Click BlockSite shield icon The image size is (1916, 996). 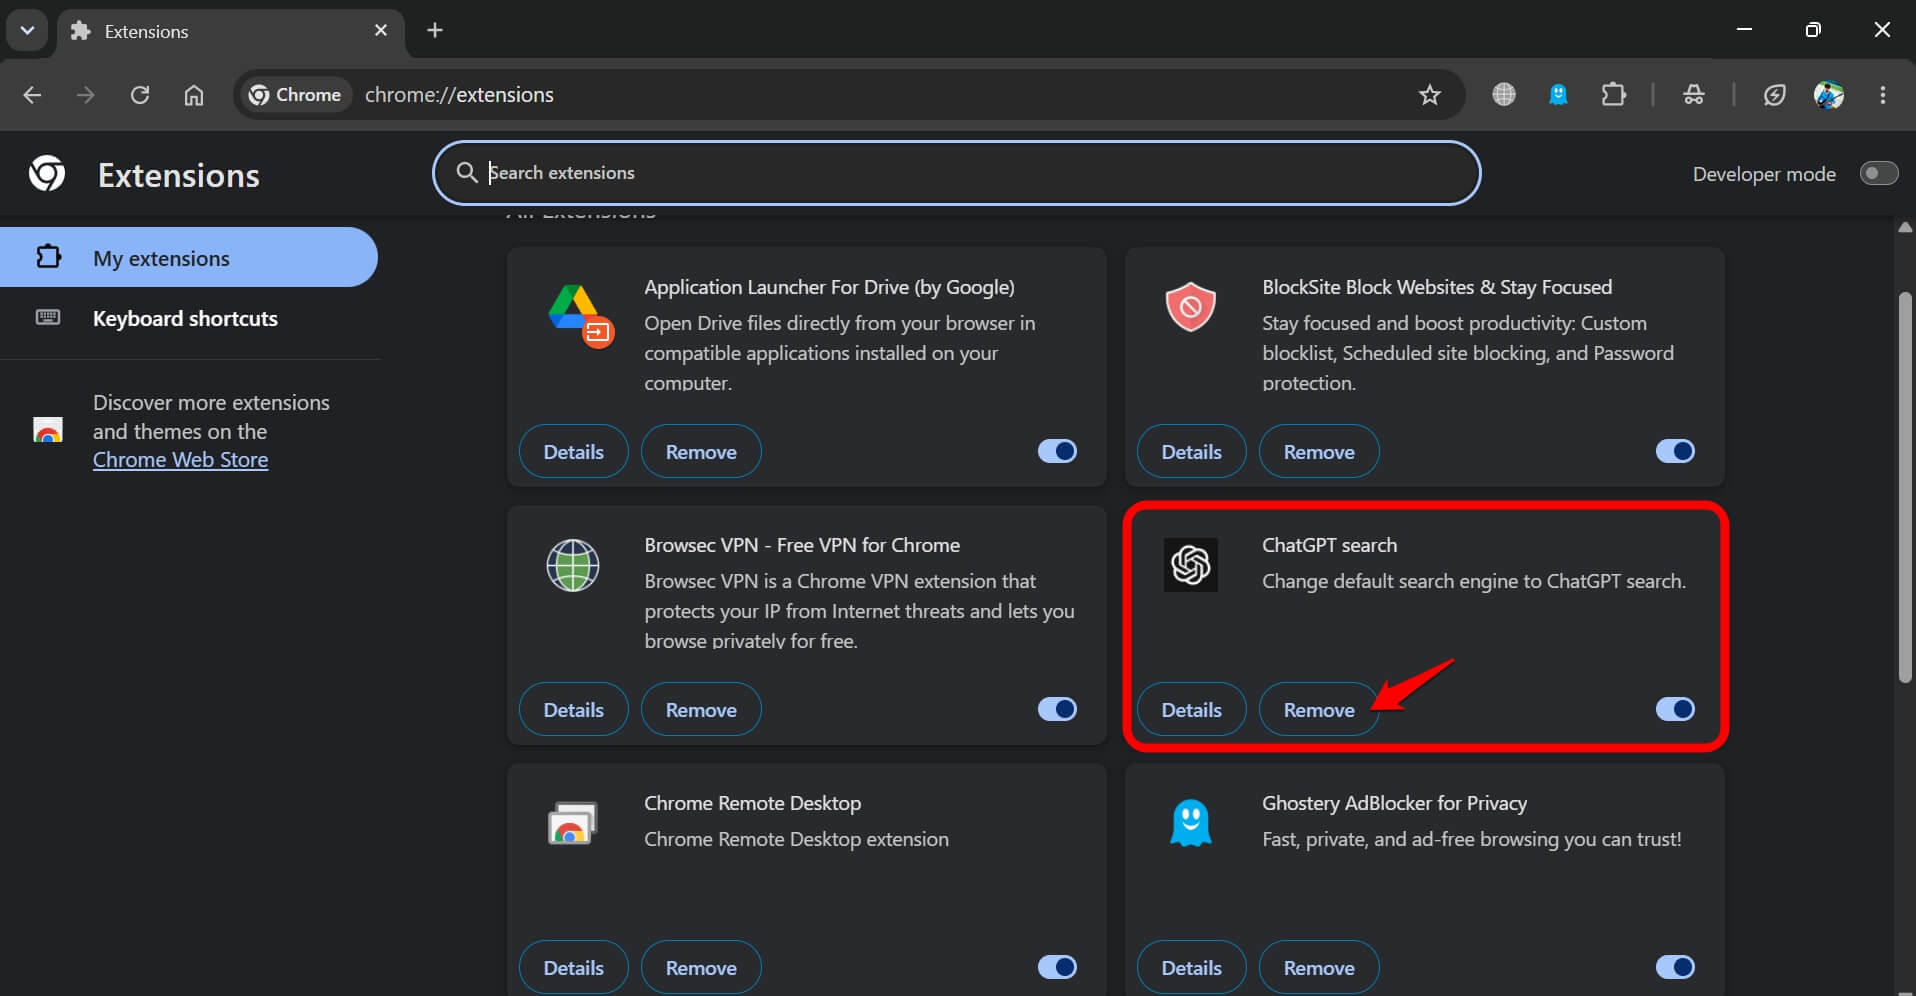tap(1190, 306)
